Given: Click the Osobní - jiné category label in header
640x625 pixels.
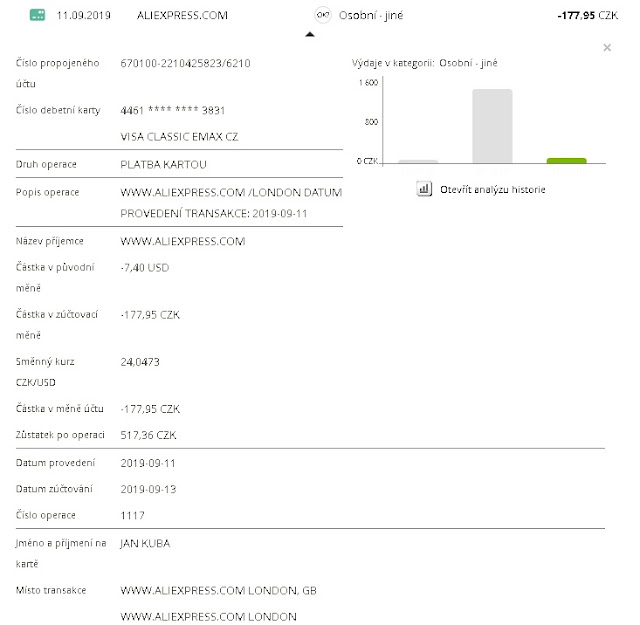Looking at the screenshot, I should pos(371,16).
